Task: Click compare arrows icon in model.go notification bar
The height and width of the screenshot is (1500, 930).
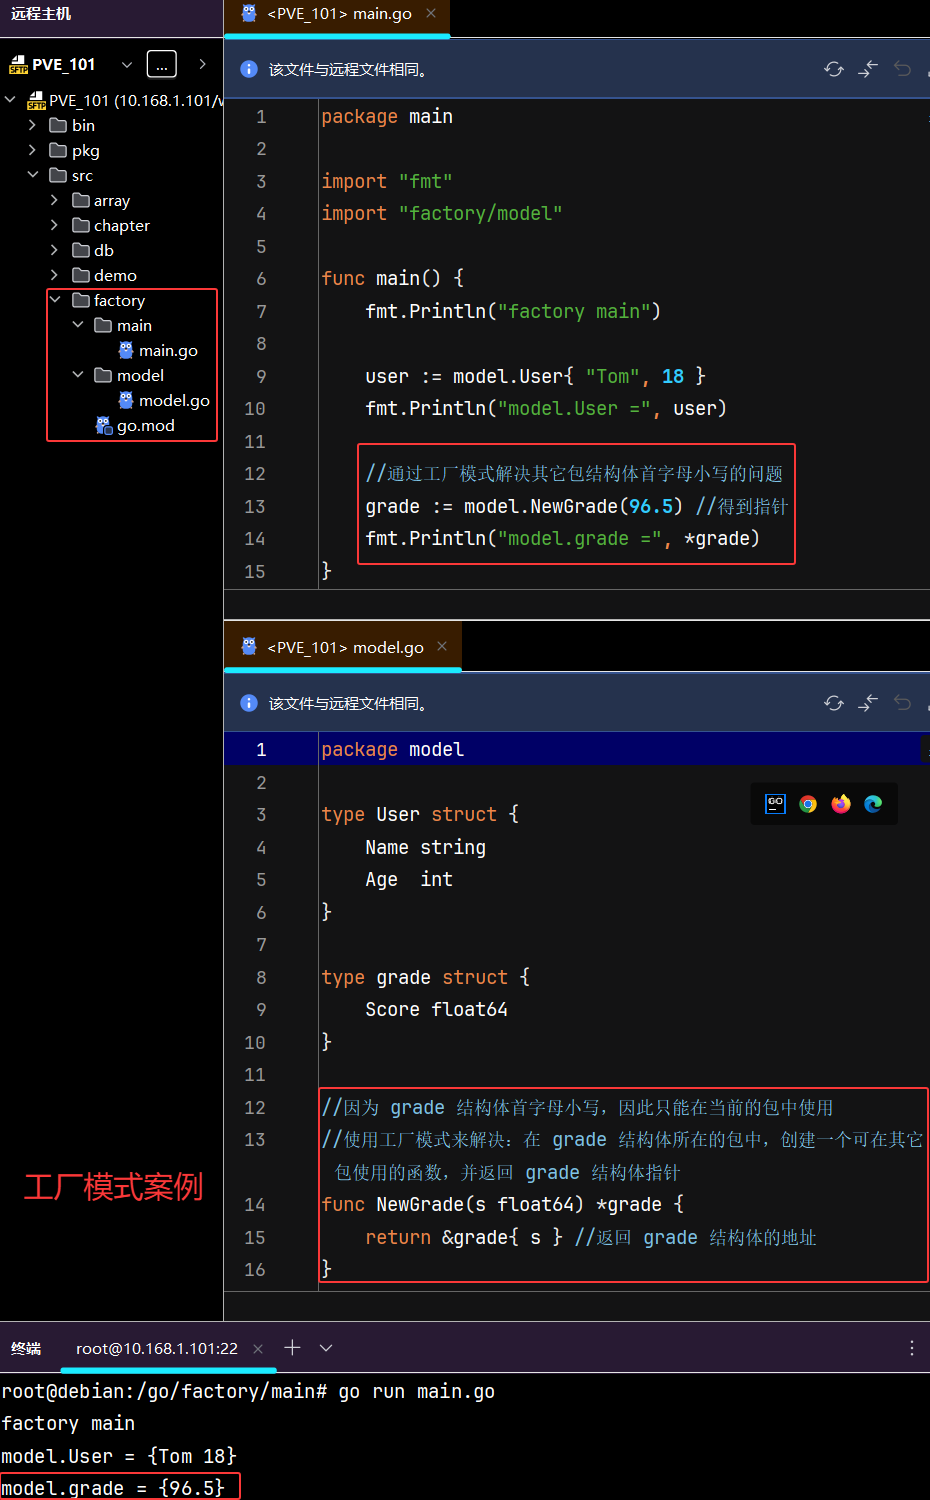Action: click(x=868, y=703)
